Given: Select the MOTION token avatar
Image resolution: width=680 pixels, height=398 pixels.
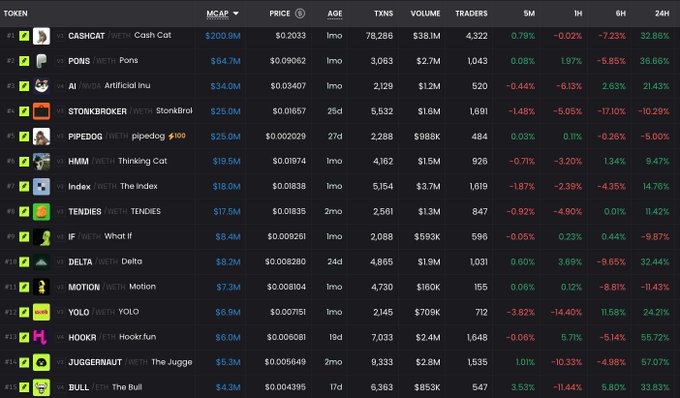Looking at the screenshot, I should click(x=41, y=287).
